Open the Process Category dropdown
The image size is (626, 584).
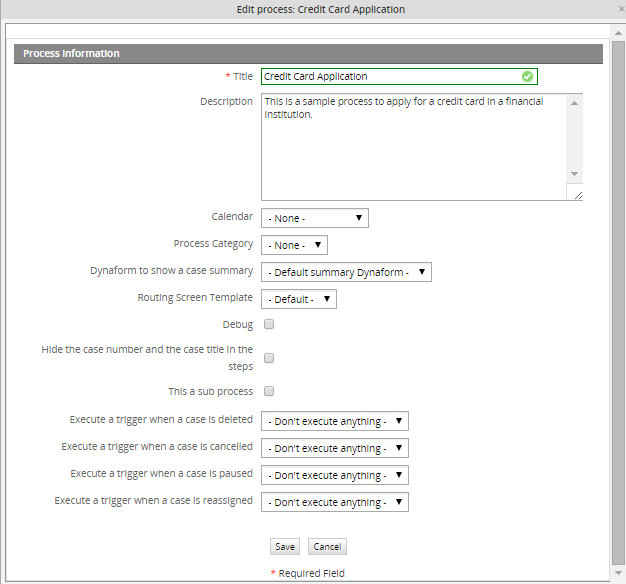294,245
